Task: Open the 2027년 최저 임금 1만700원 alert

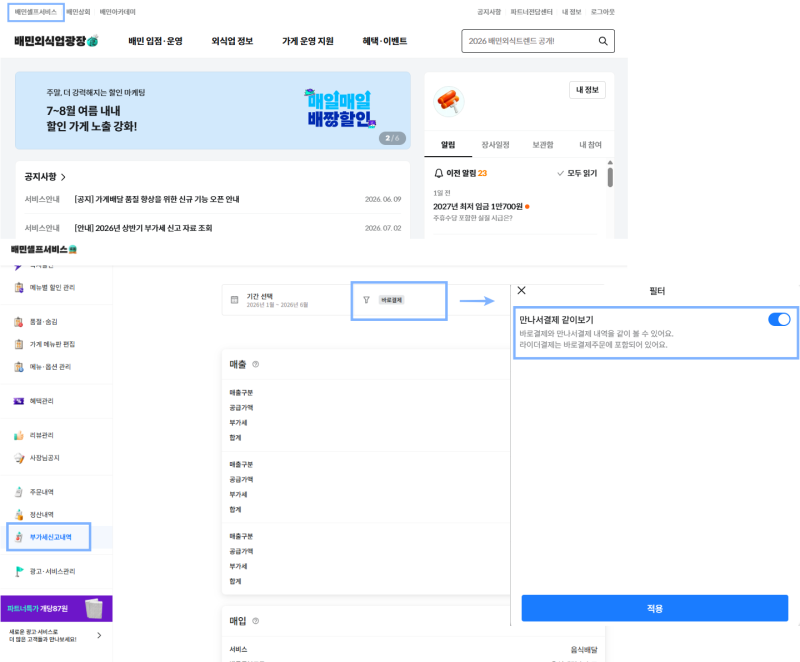Action: tap(478, 207)
